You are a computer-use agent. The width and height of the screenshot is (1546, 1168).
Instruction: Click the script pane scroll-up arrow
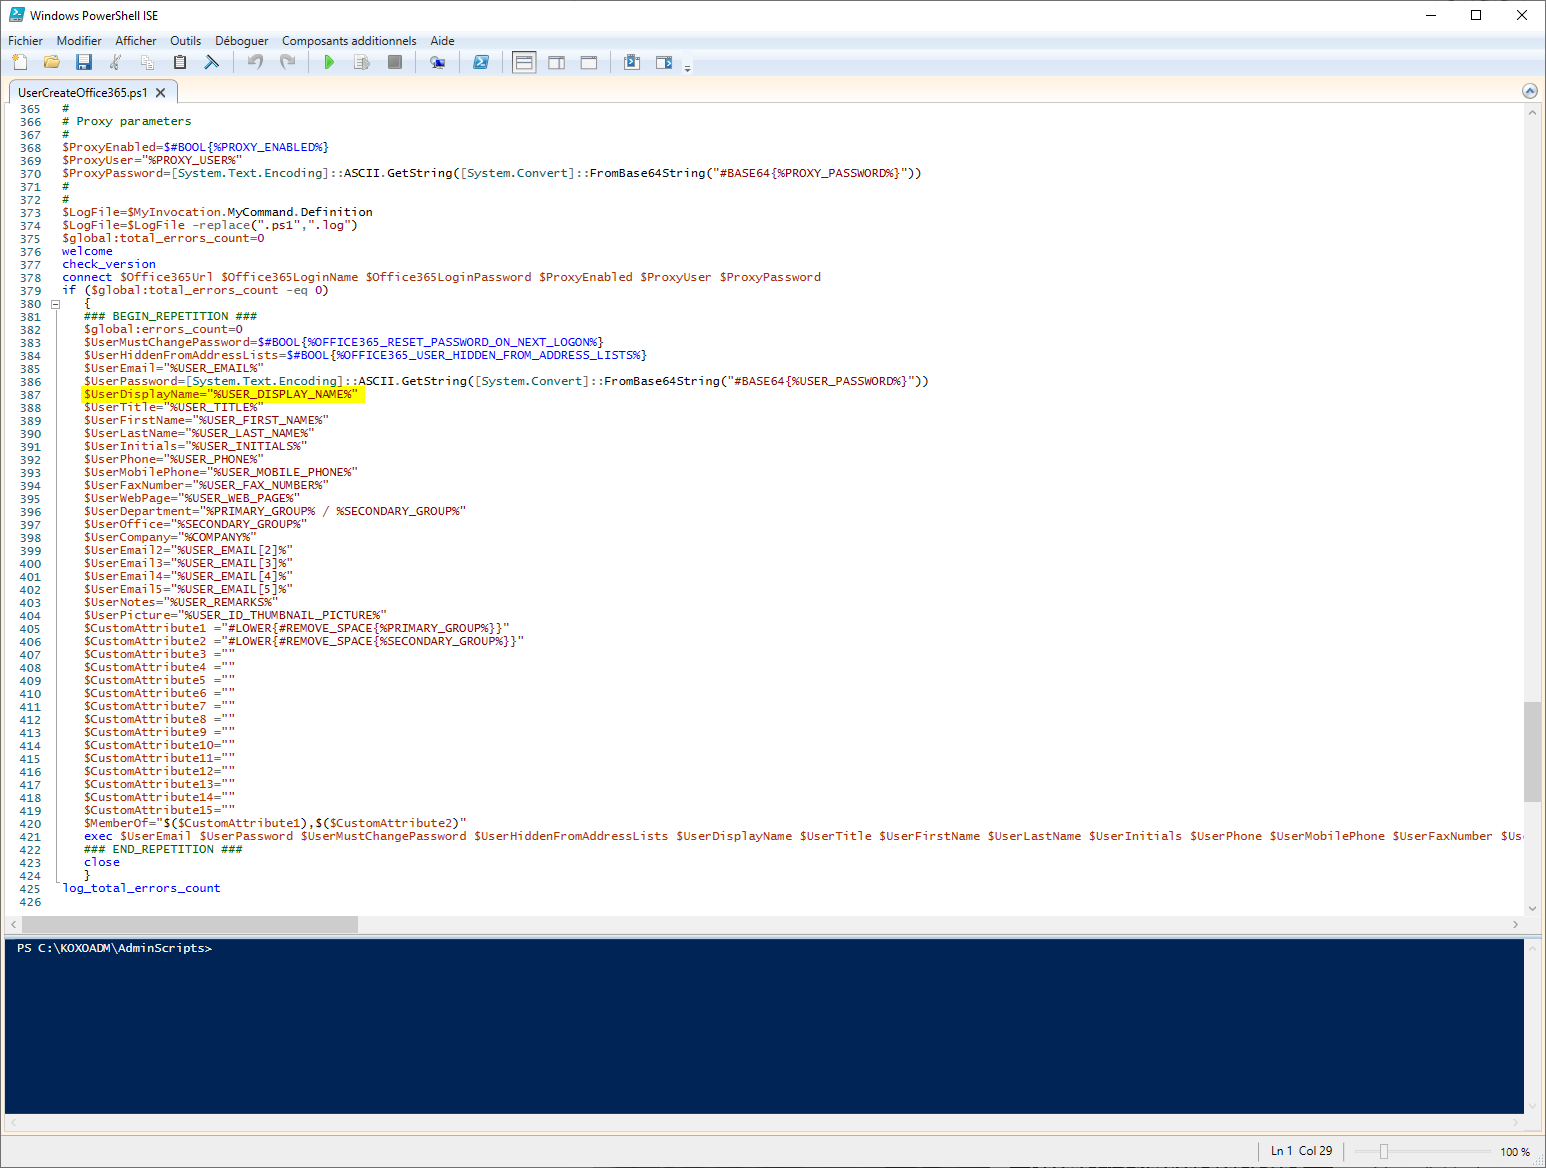pos(1532,112)
